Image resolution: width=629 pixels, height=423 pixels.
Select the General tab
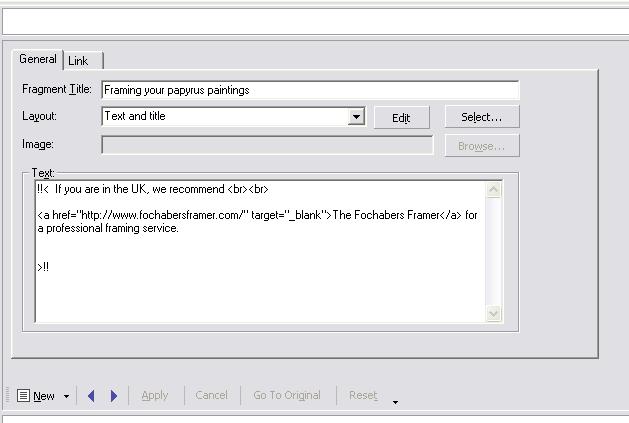pyautogui.click(x=38, y=59)
